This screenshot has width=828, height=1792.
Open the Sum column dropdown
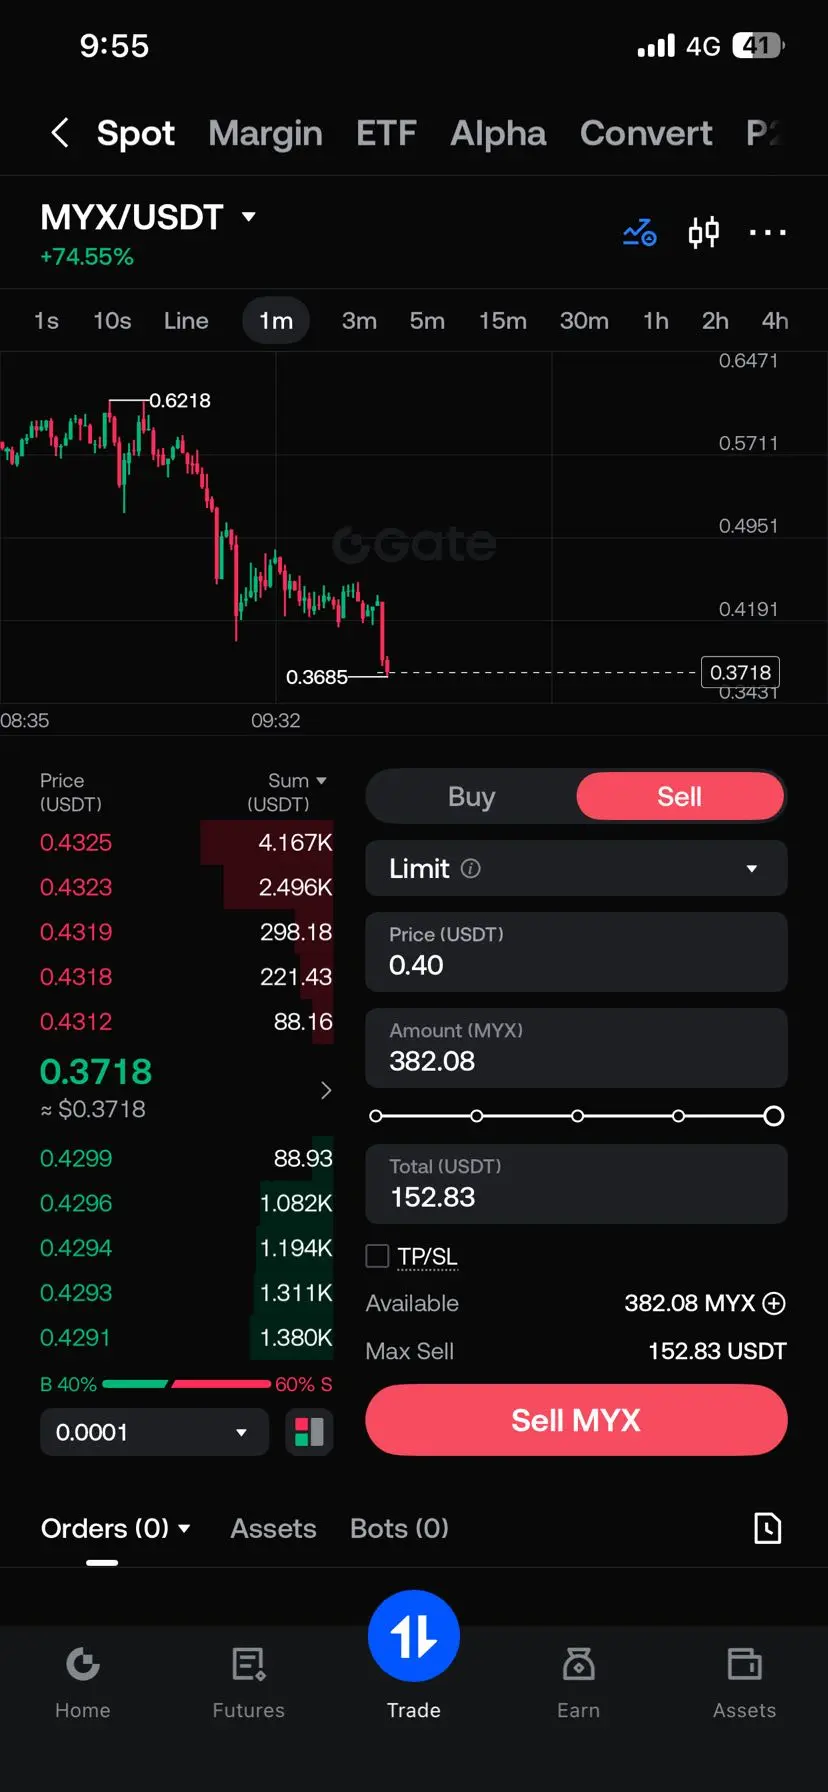[298, 781]
